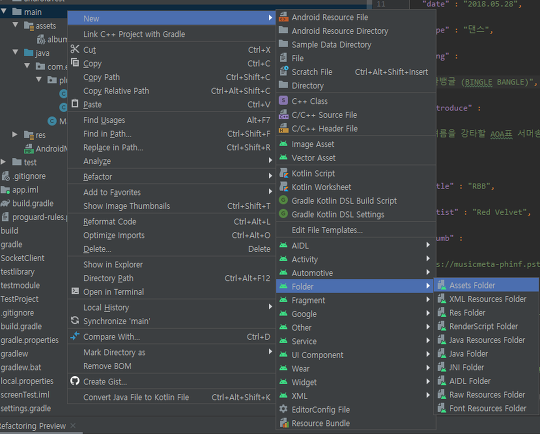Click the Resource Bundle icon
The height and width of the screenshot is (434, 540).
[283, 423]
